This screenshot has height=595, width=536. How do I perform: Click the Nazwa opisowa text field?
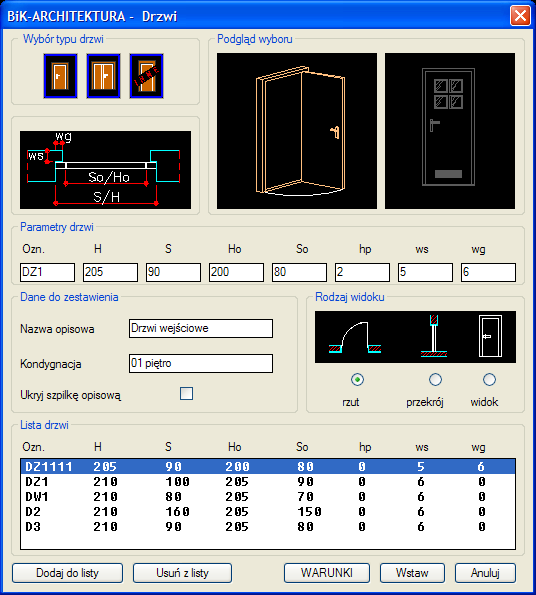click(x=201, y=328)
